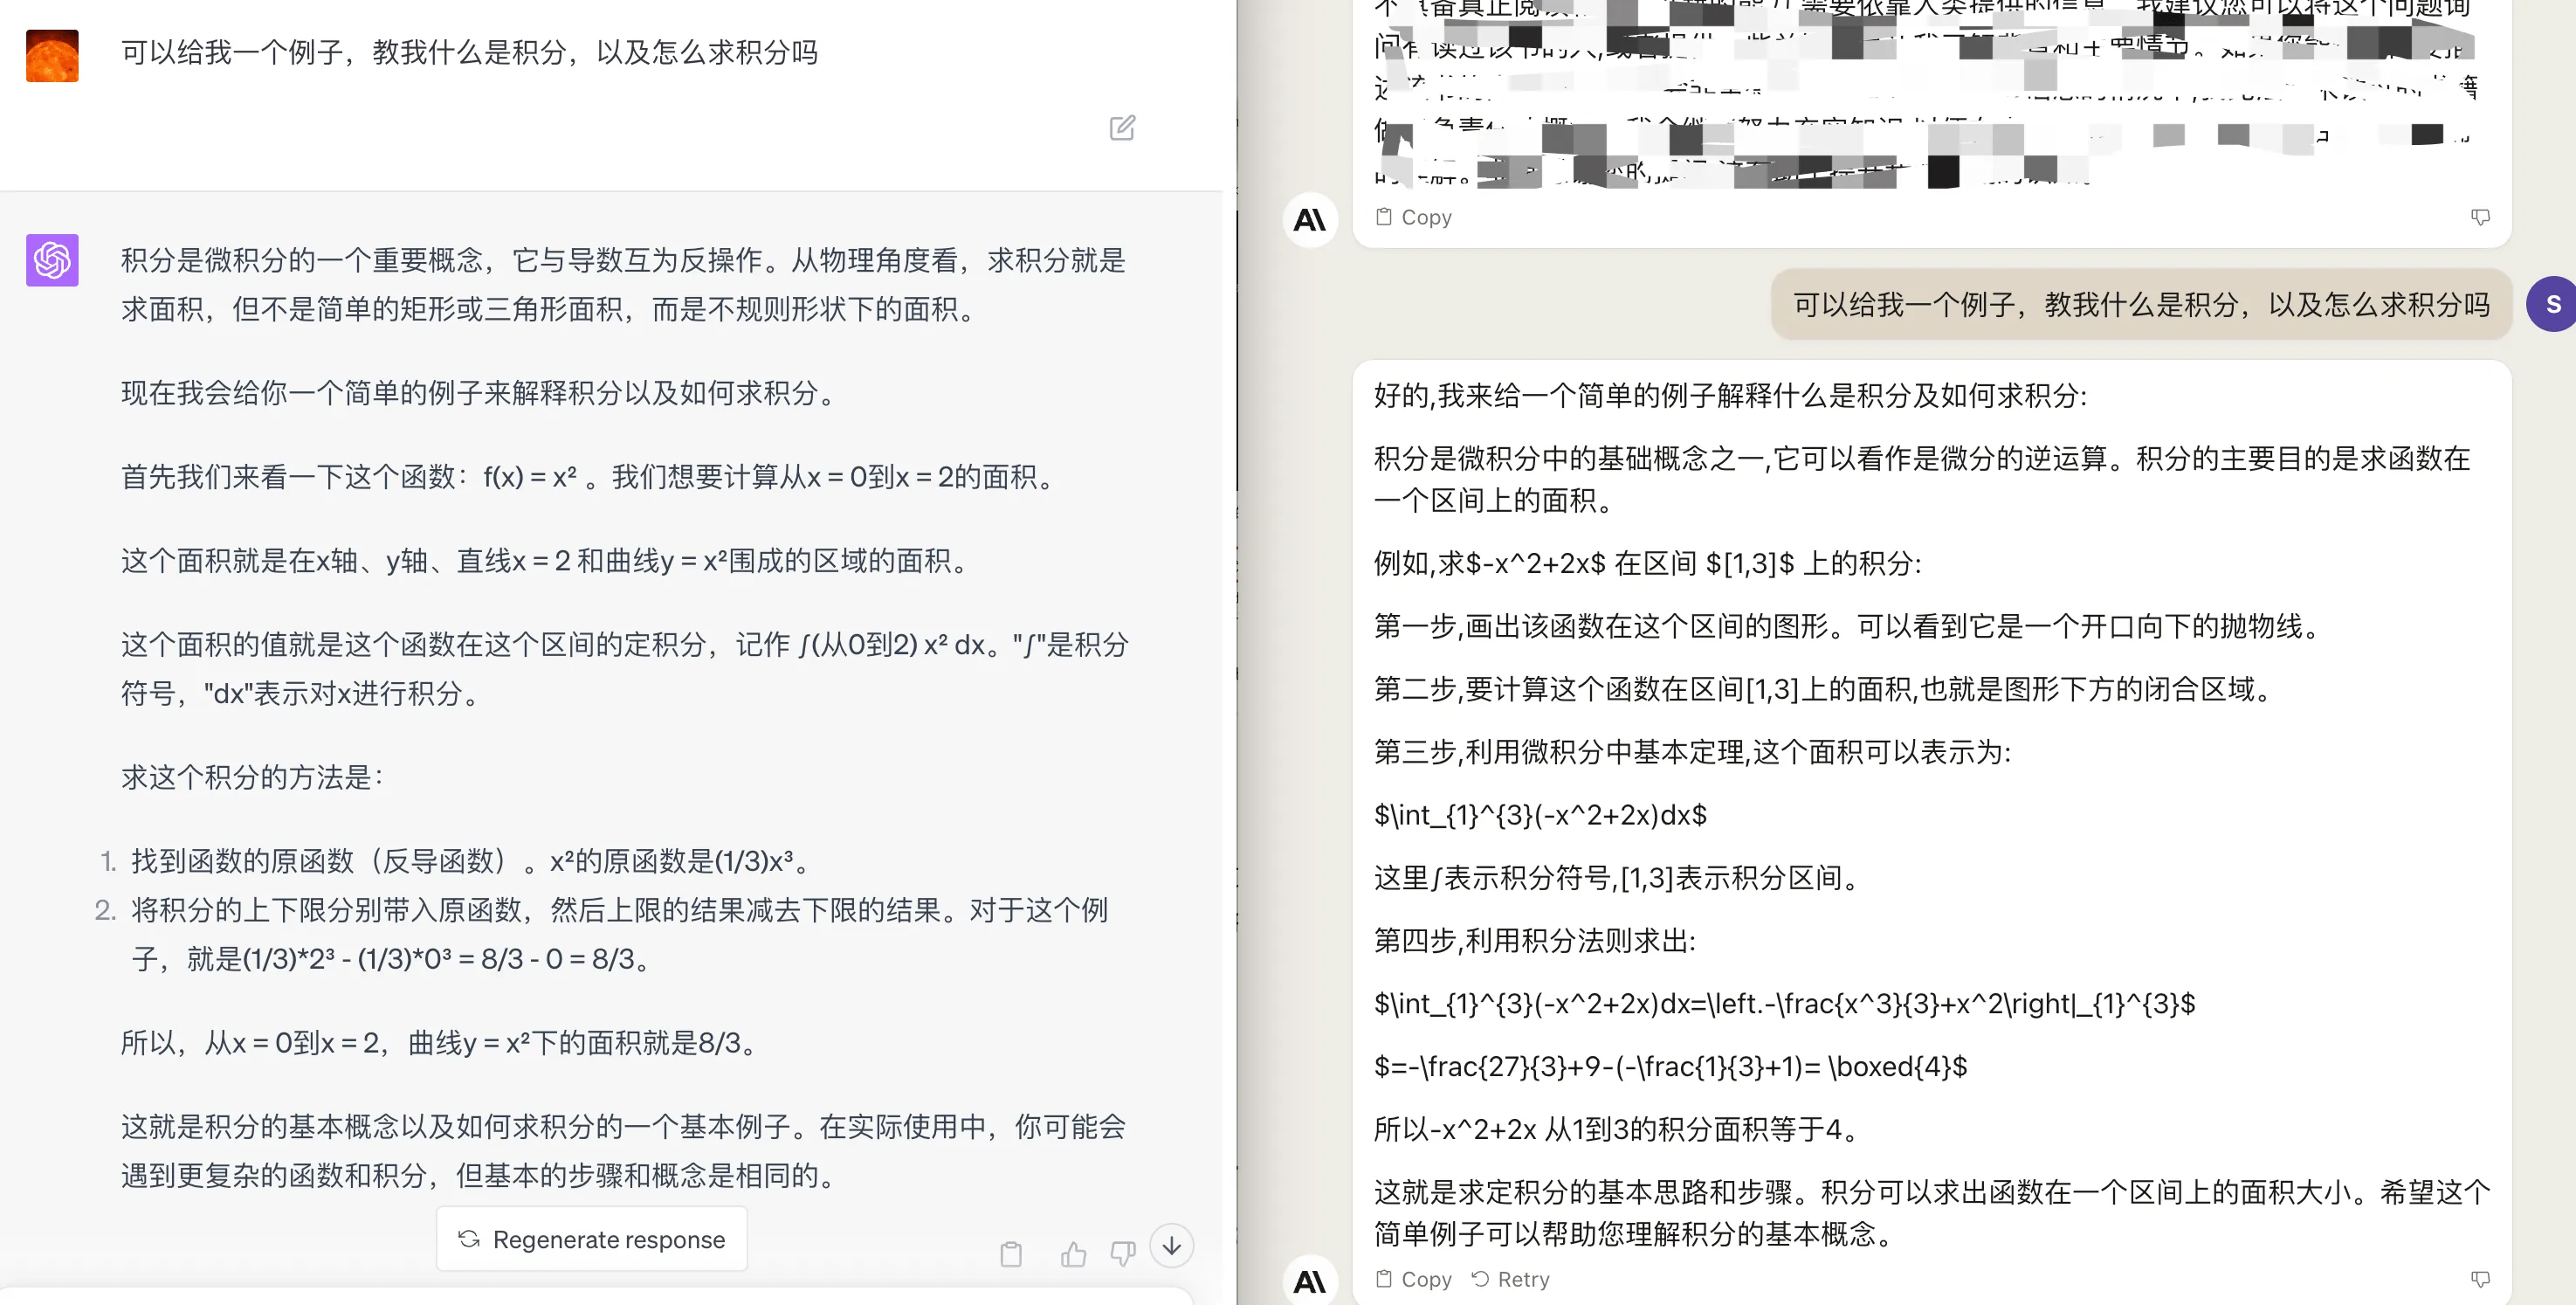Click Retry under Claude's integral answer

click(1510, 1279)
